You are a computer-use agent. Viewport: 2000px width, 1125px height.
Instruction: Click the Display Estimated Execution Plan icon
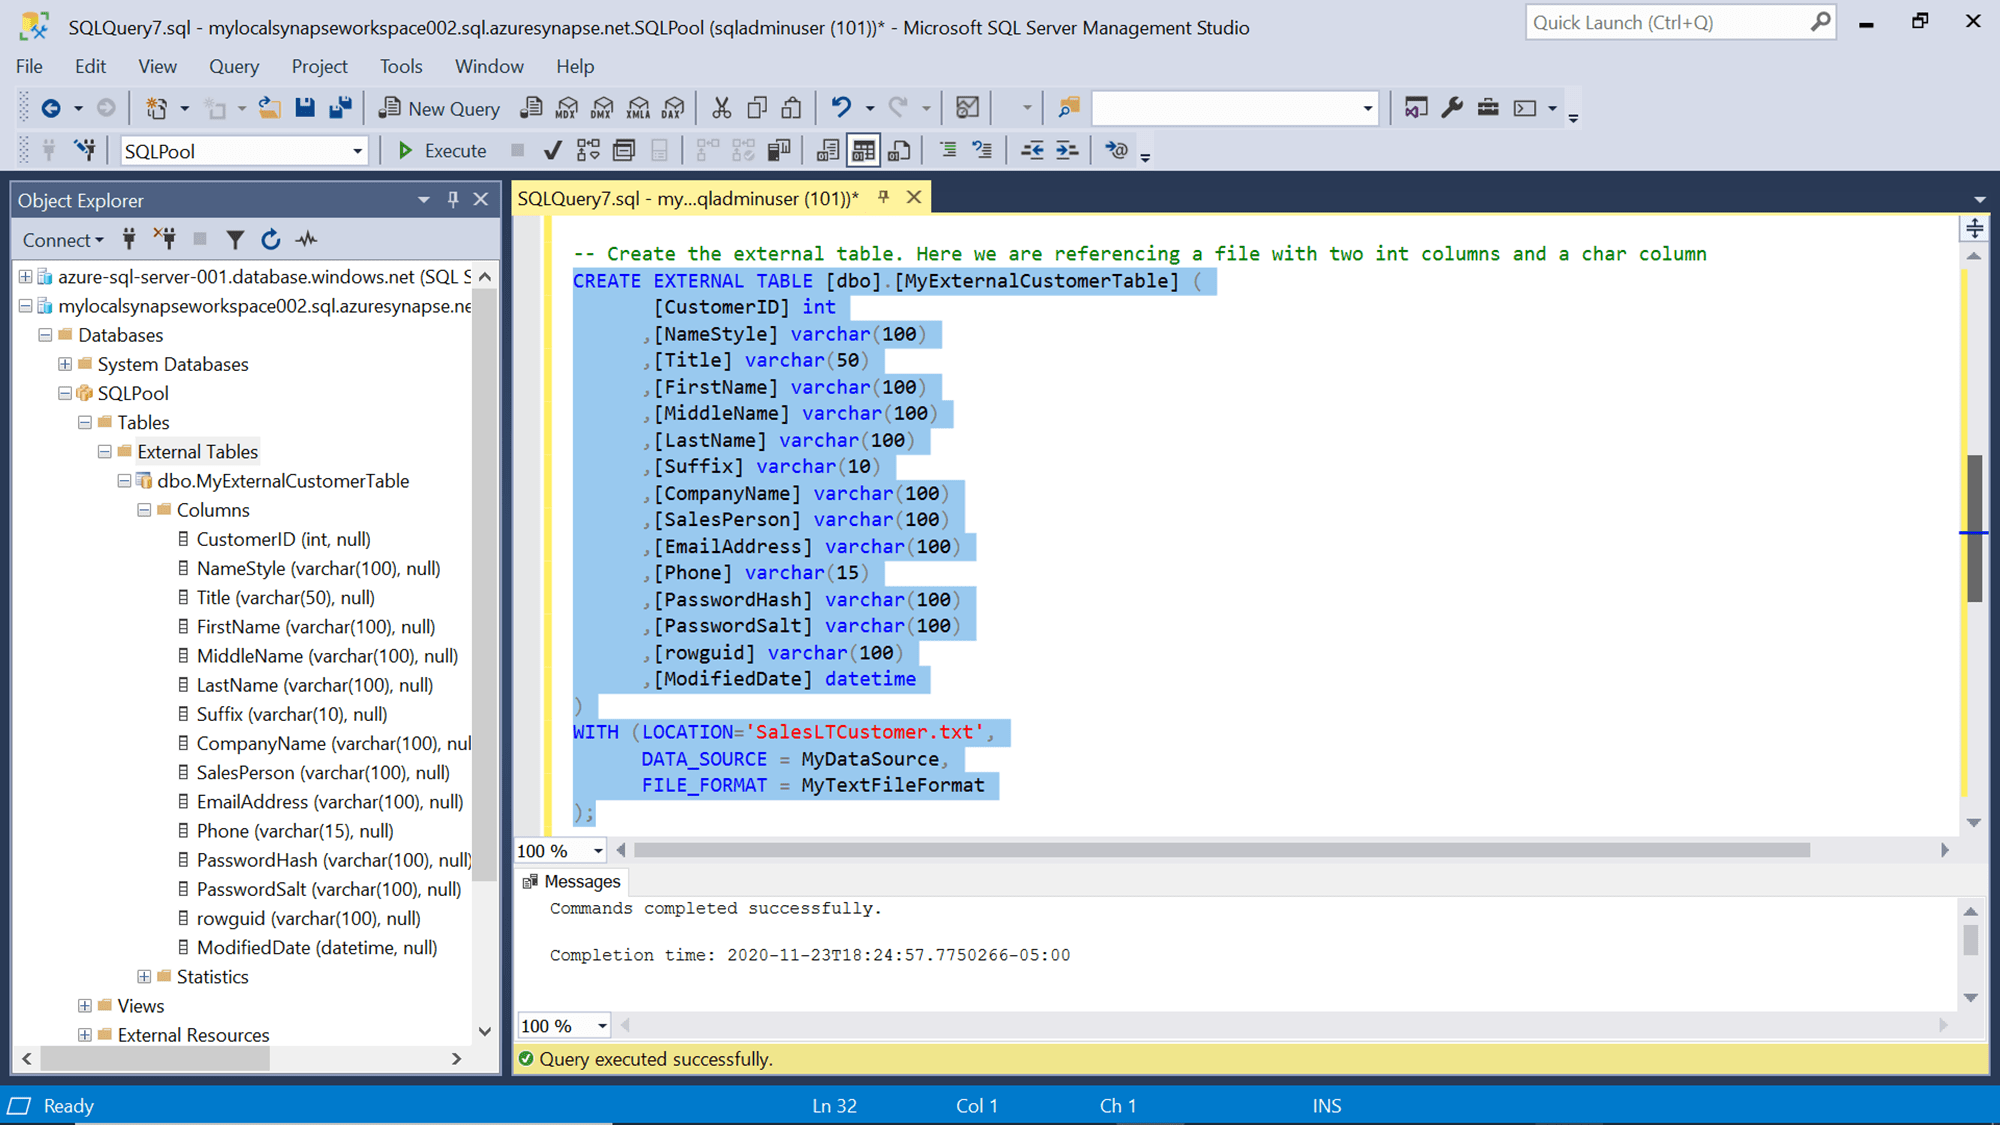[x=588, y=150]
